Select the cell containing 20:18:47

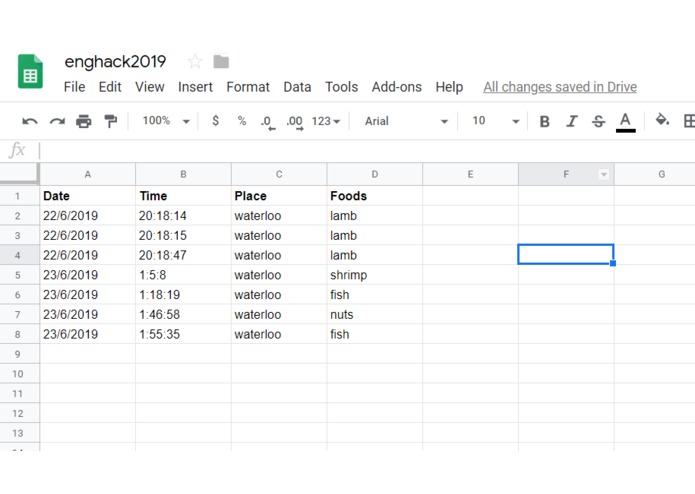(x=184, y=255)
